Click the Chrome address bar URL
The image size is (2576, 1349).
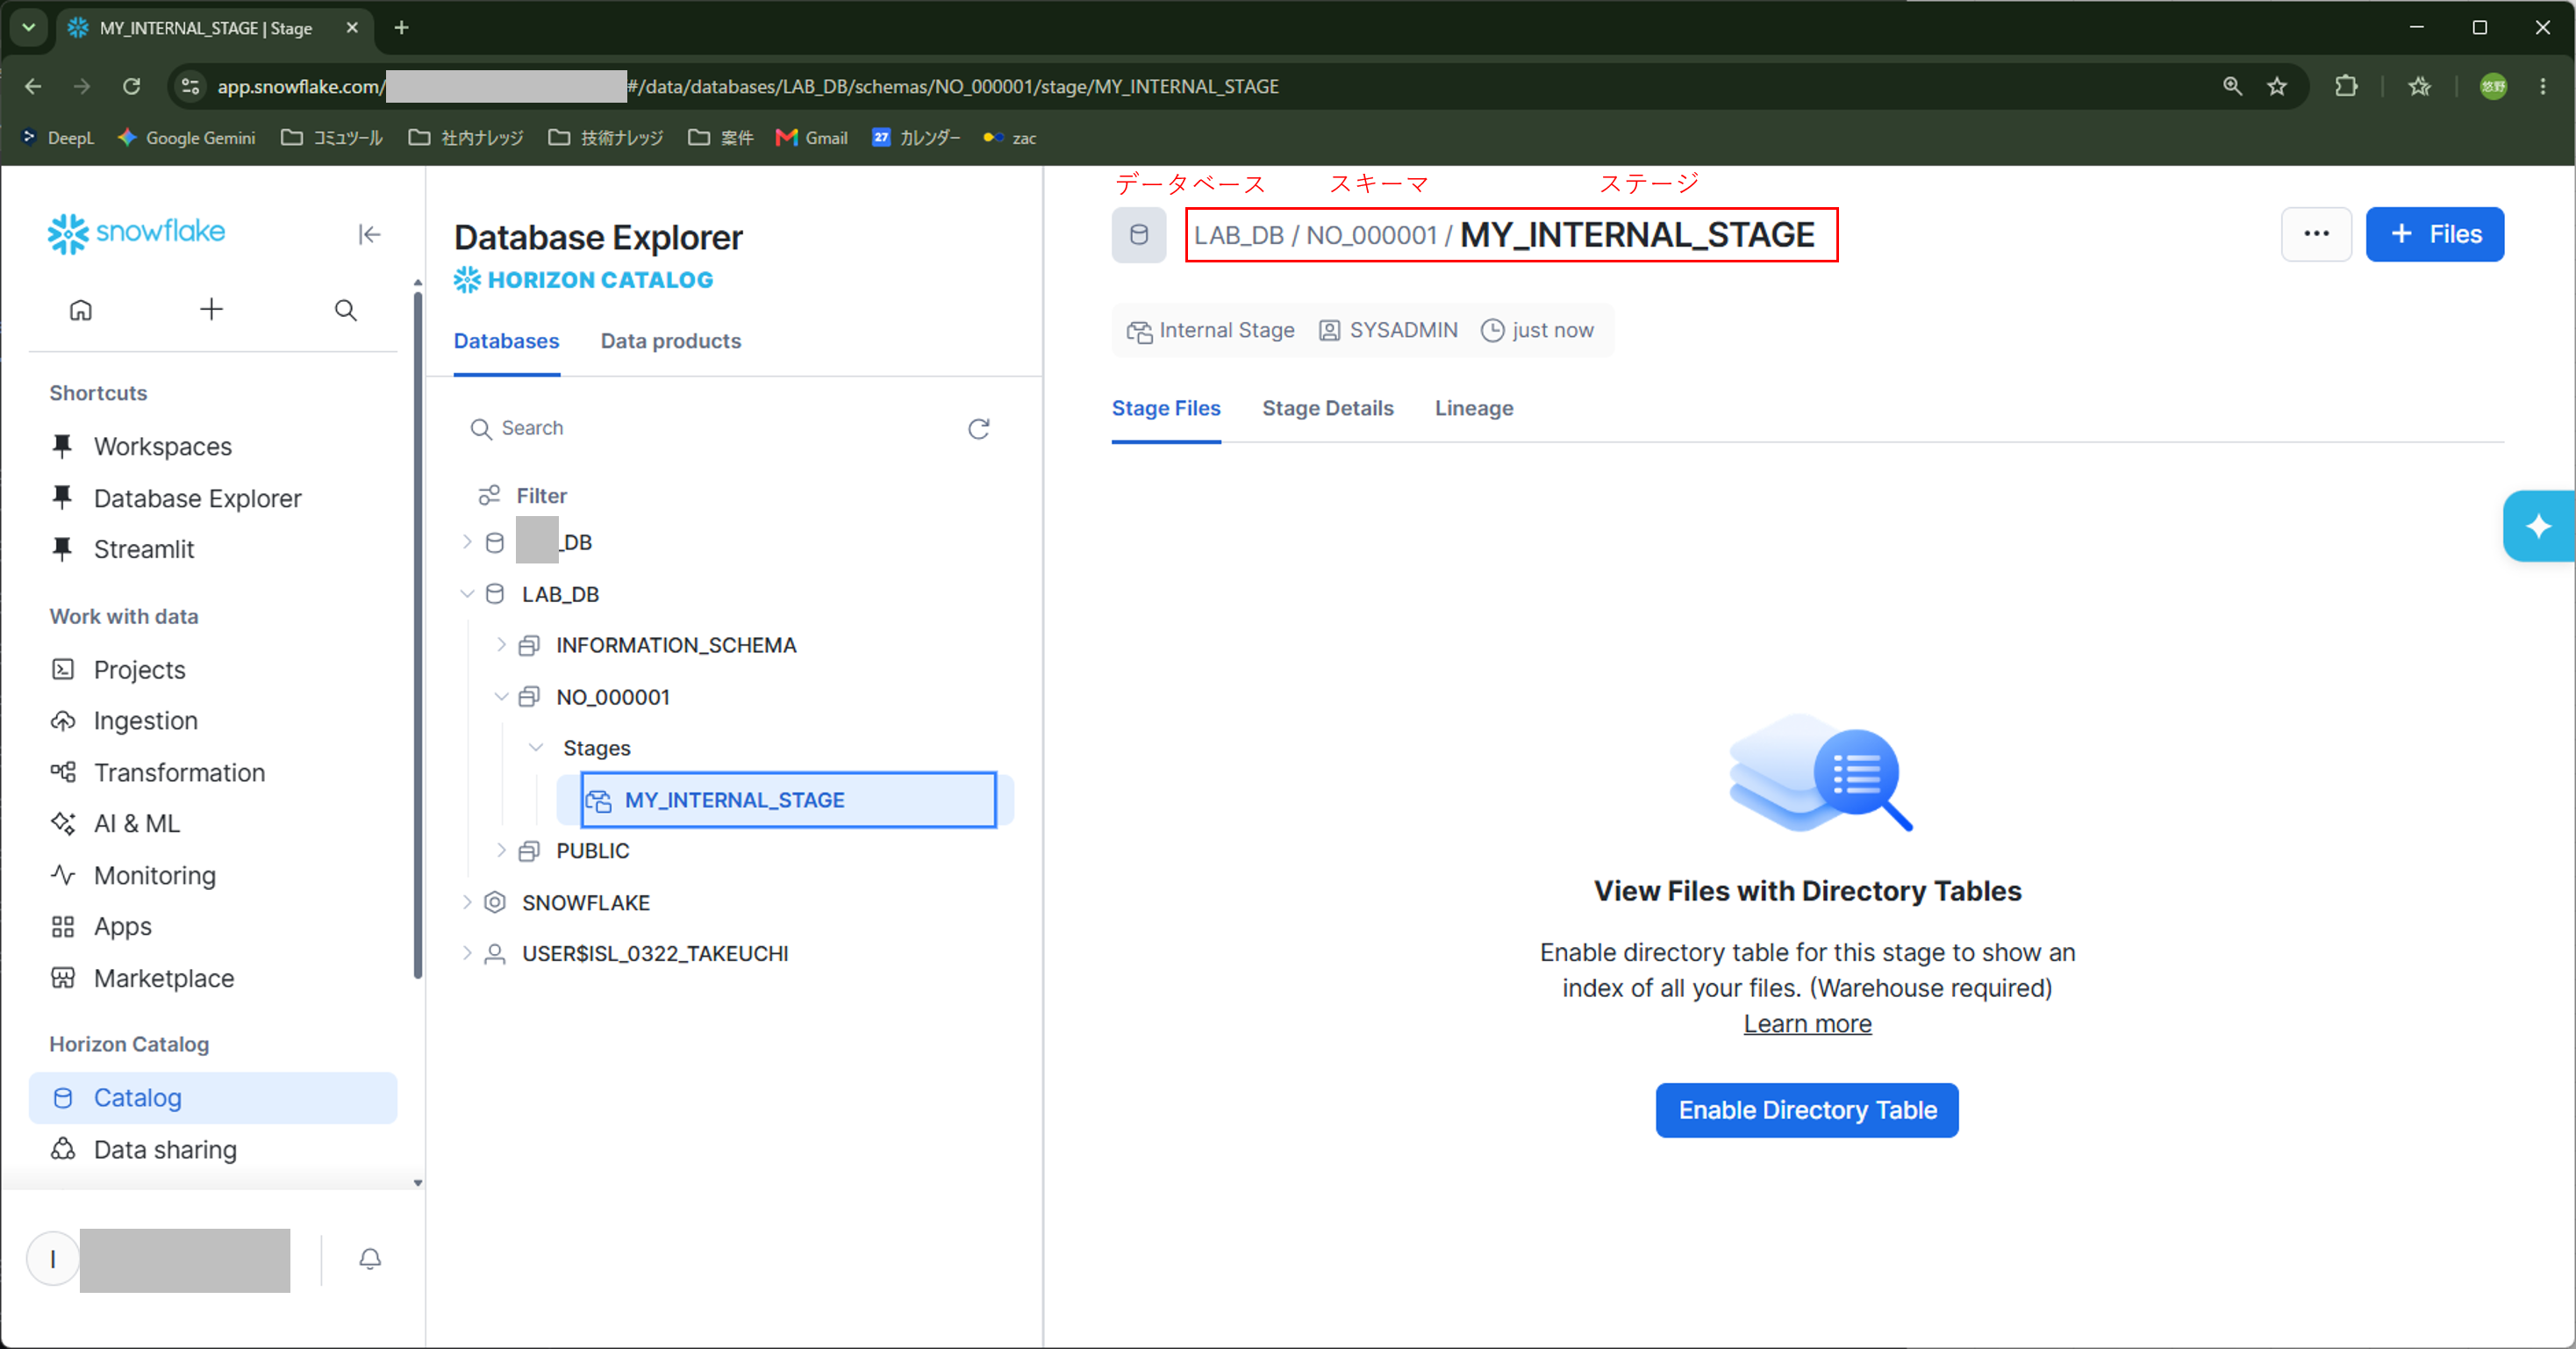click(748, 86)
